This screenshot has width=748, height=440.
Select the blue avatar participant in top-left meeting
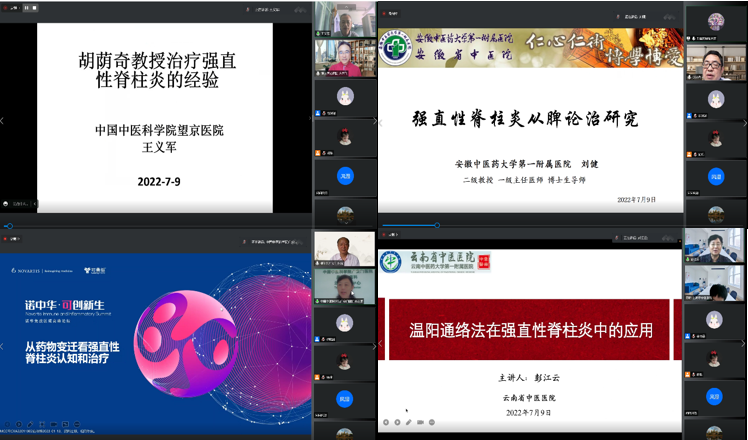click(x=344, y=174)
